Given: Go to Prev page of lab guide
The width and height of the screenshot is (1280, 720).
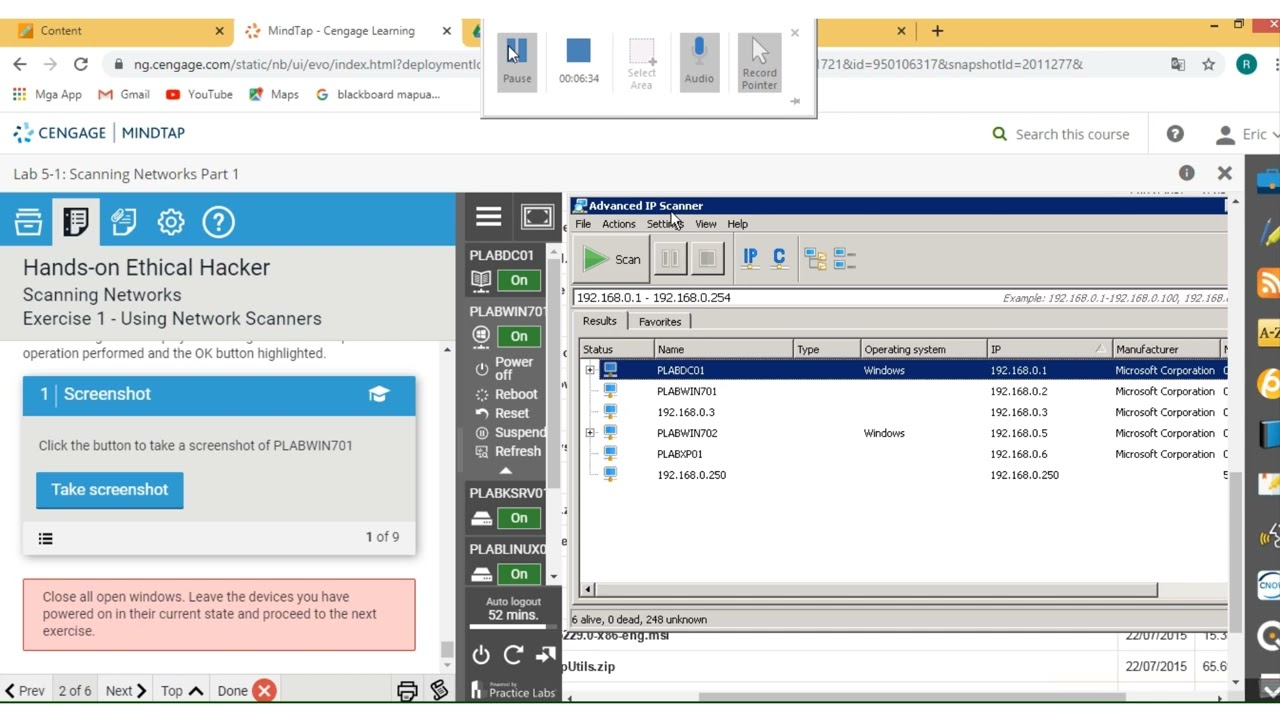Looking at the screenshot, I should pos(24,691).
